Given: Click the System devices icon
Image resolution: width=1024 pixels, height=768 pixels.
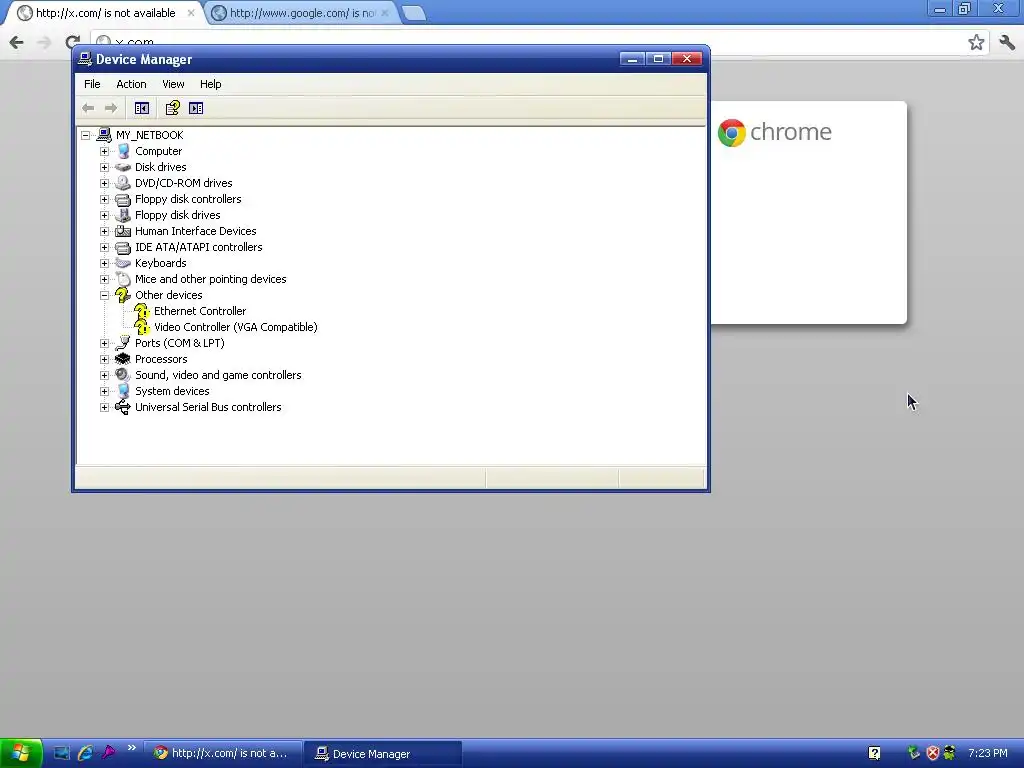Looking at the screenshot, I should 123,391.
